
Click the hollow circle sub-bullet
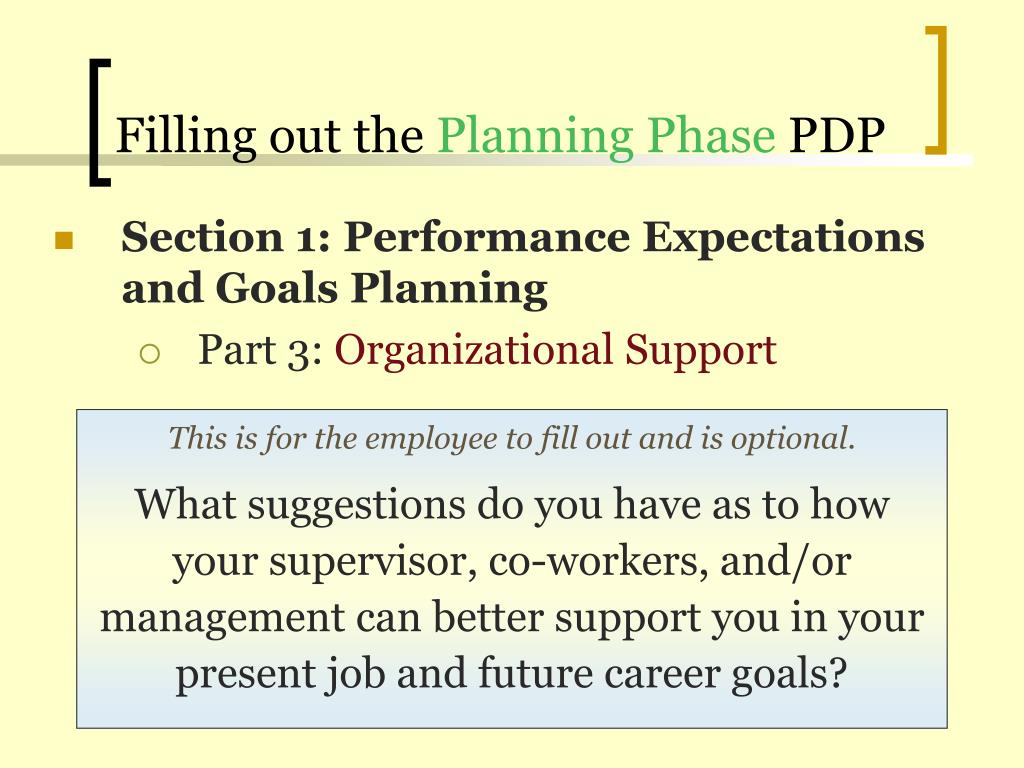(x=150, y=353)
